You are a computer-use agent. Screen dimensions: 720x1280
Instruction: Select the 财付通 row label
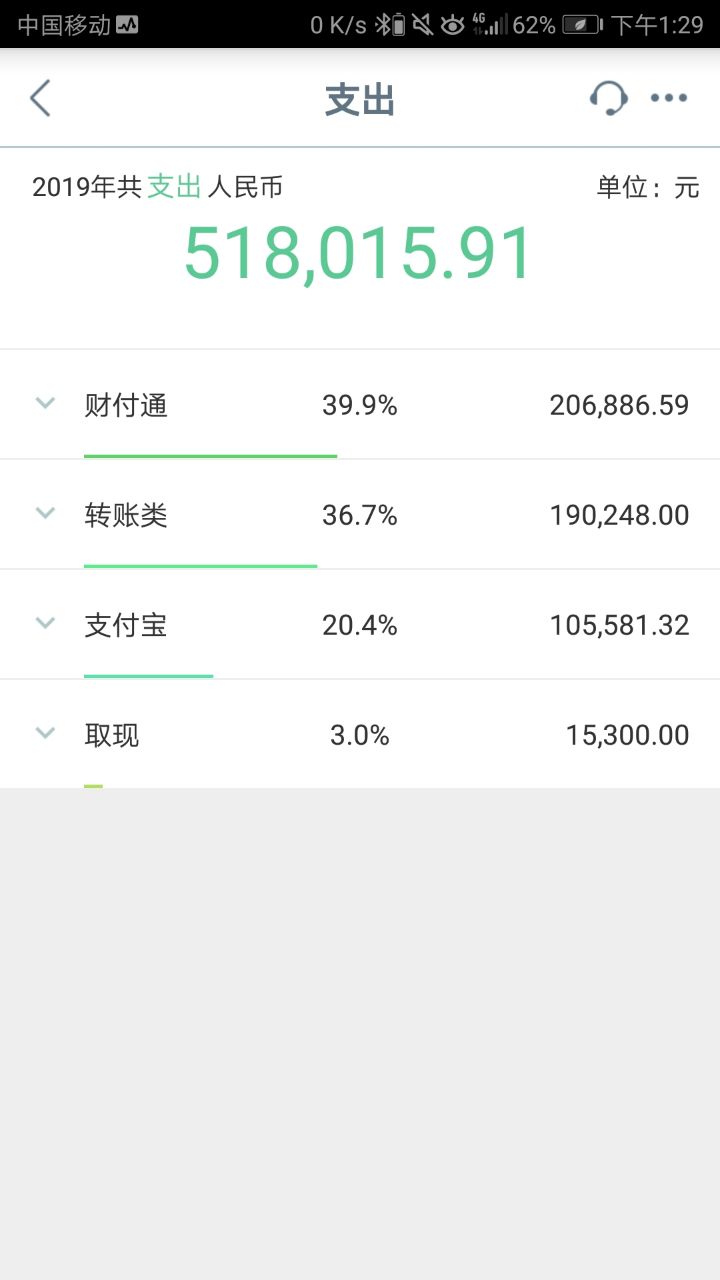[x=126, y=405]
